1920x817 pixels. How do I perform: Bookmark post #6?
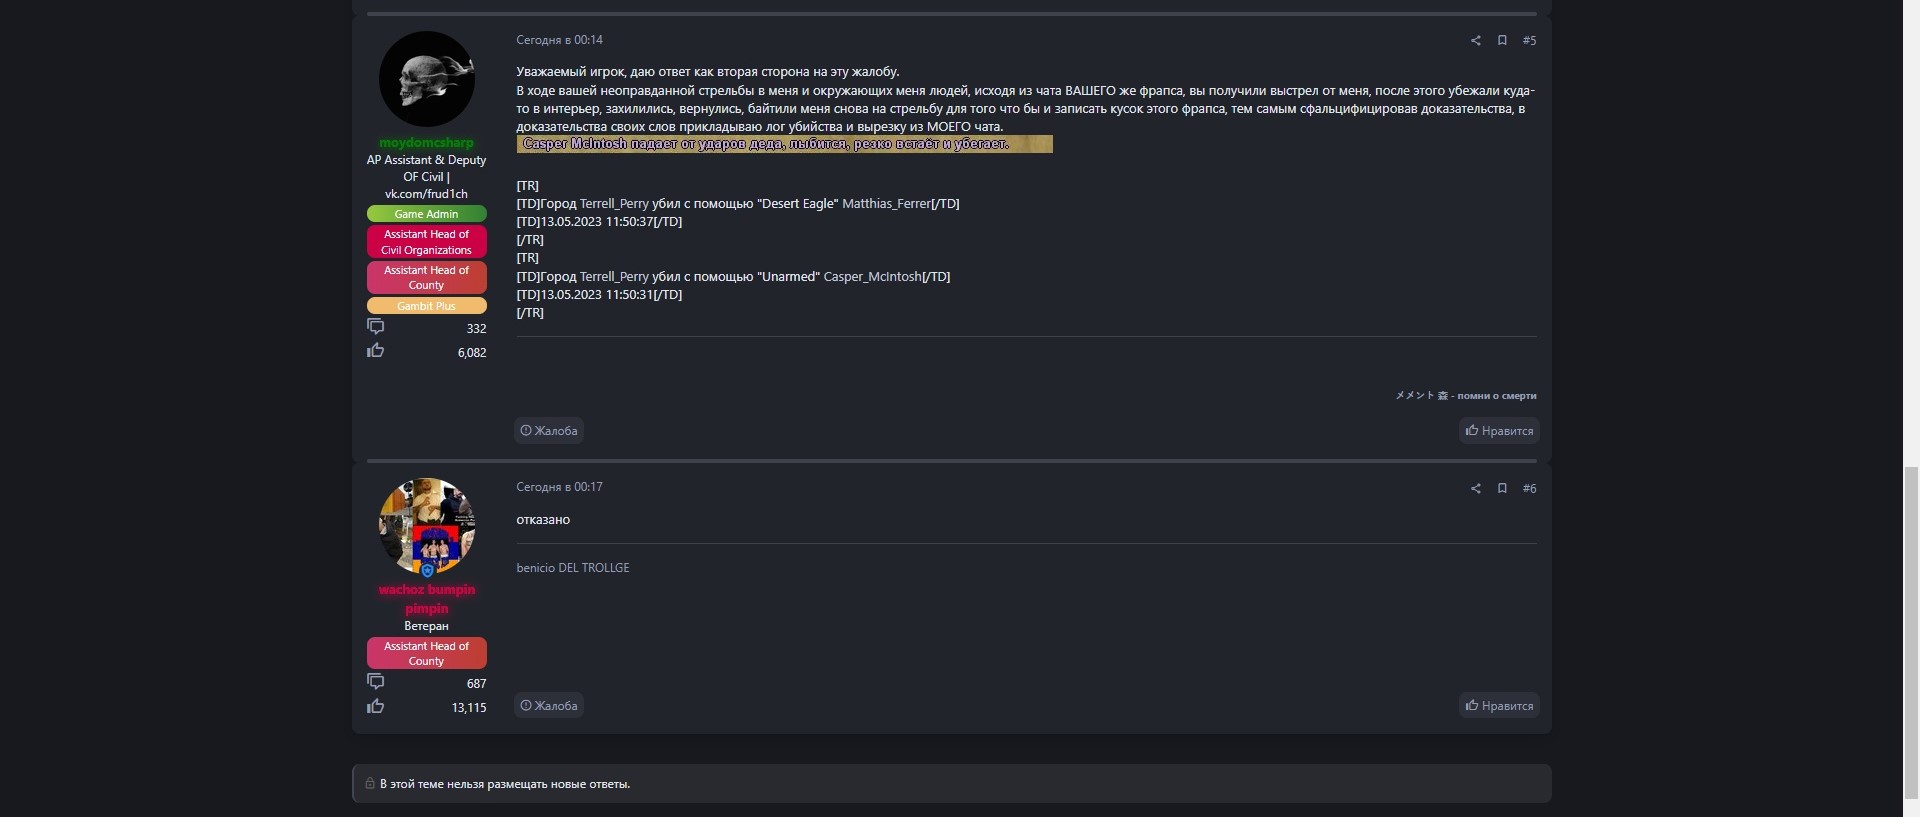point(1502,488)
